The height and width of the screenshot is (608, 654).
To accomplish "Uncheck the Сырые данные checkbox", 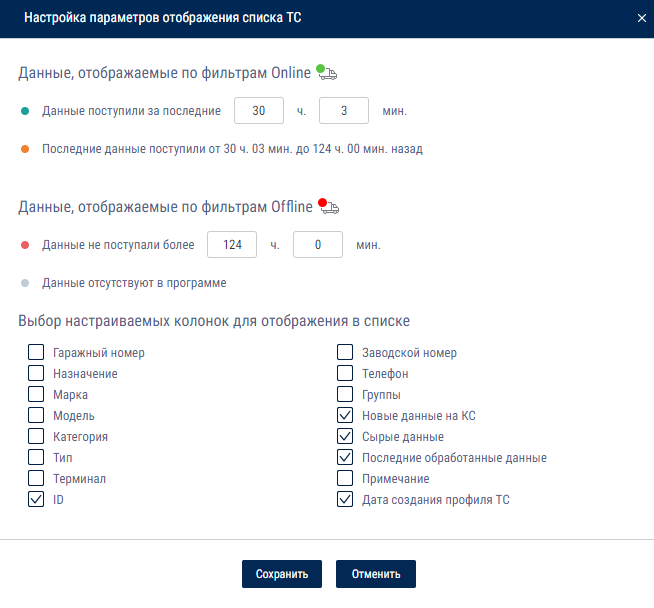I will 345,436.
